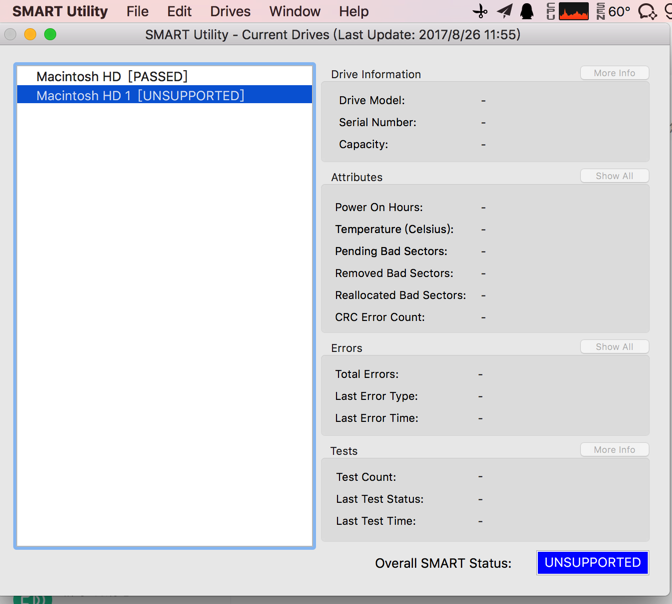This screenshot has width=672, height=604.
Task: Click the Last Test Time label
Action: click(376, 521)
